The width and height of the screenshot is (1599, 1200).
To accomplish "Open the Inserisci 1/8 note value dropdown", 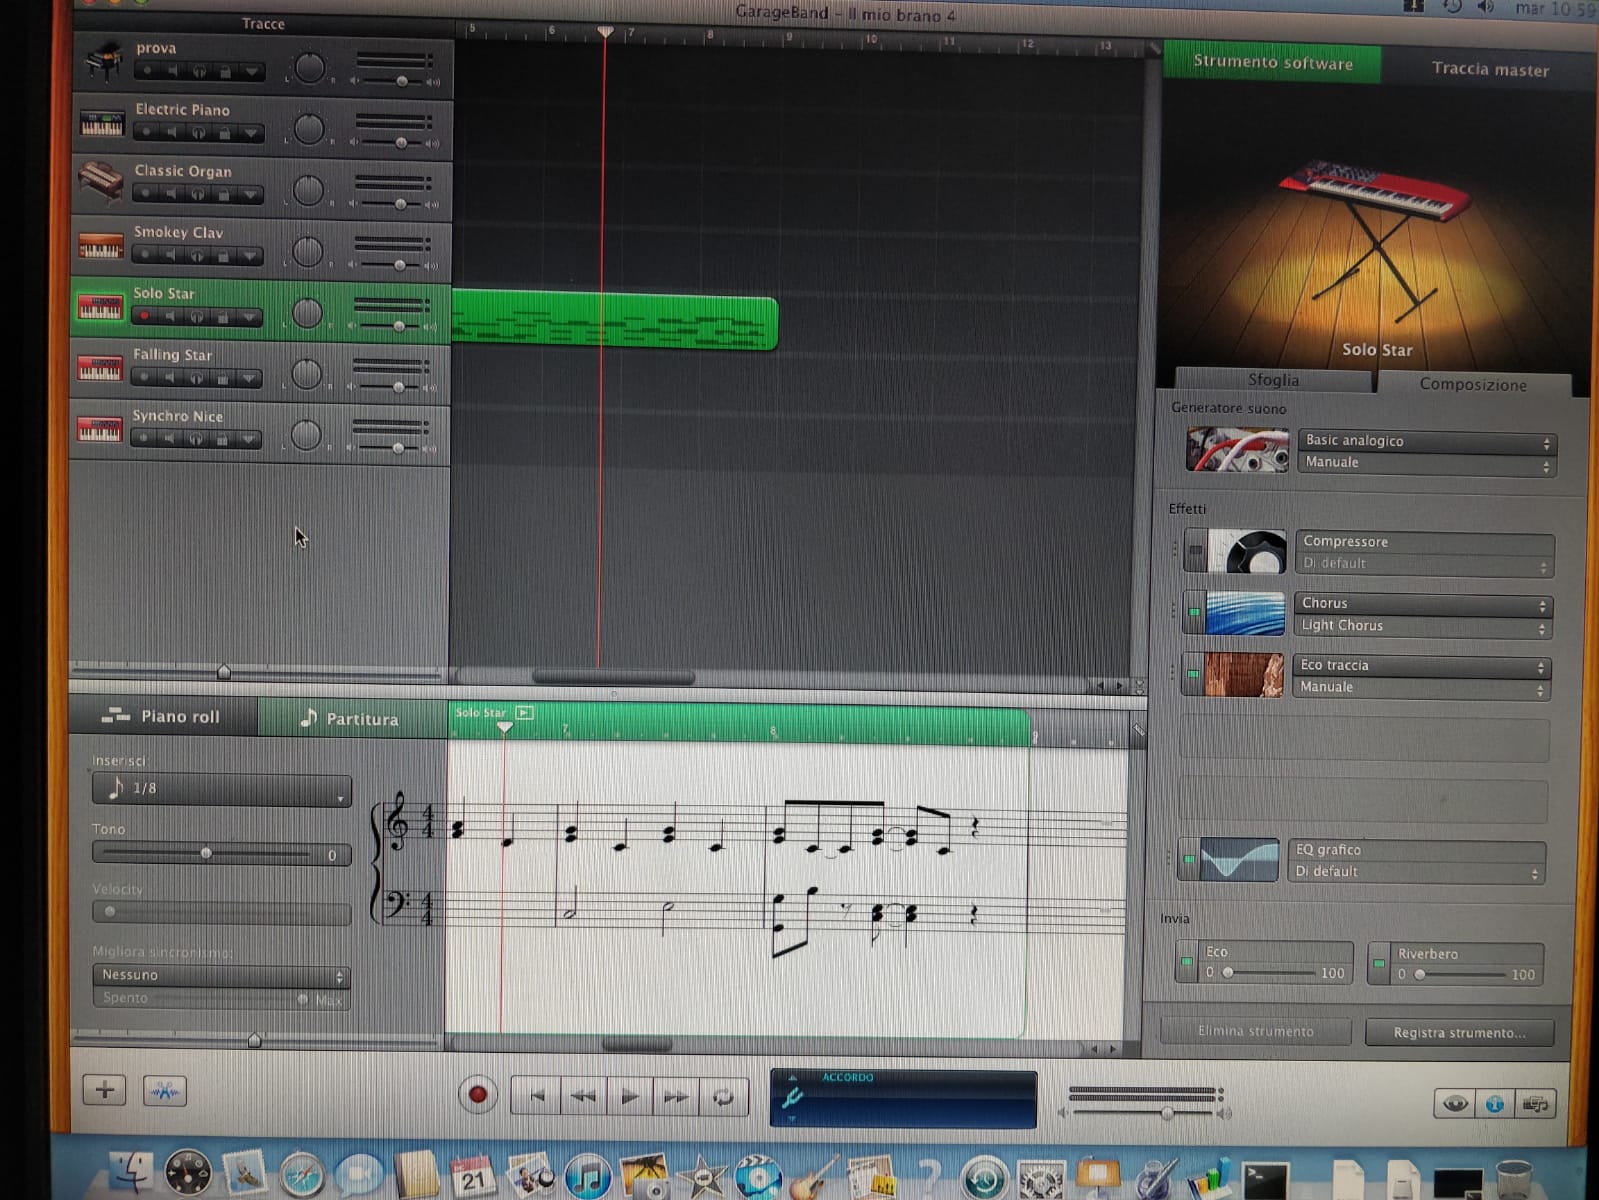I will 222,789.
